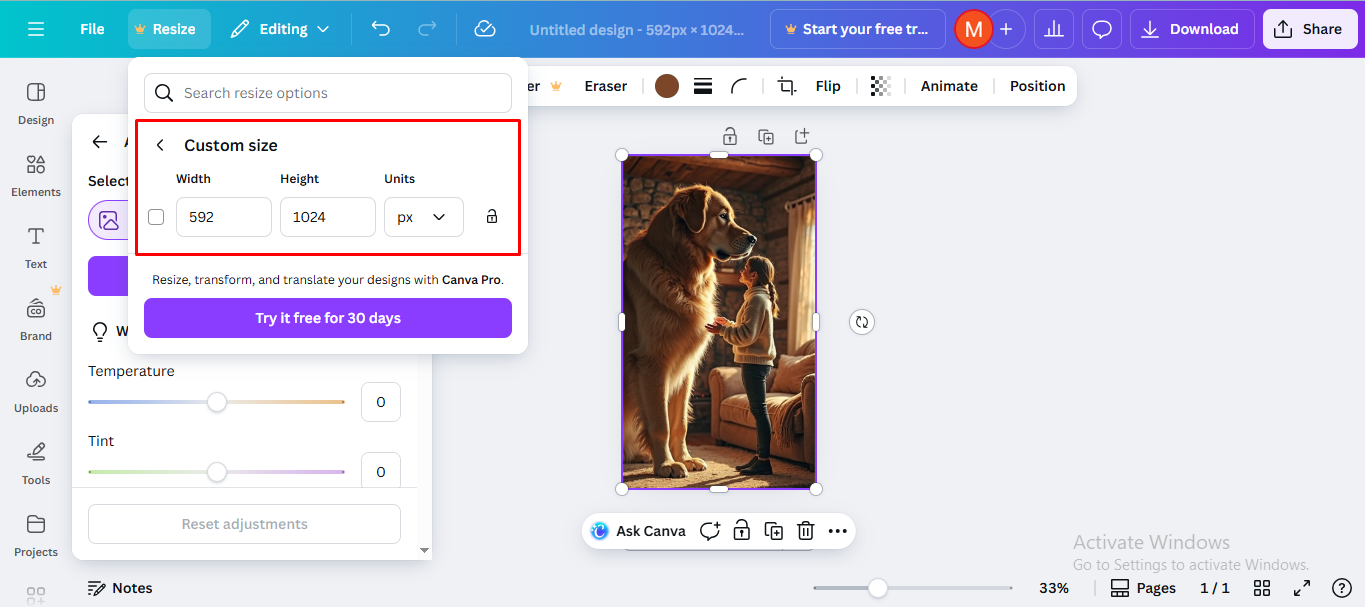Viewport: 1365px width, 607px height.
Task: Select the Crop tool
Action: point(786,86)
